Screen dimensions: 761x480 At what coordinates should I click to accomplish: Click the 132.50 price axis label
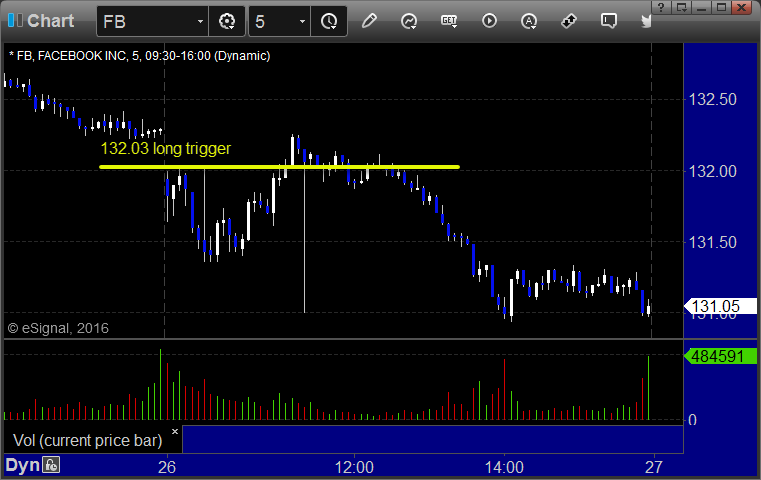tap(712, 99)
